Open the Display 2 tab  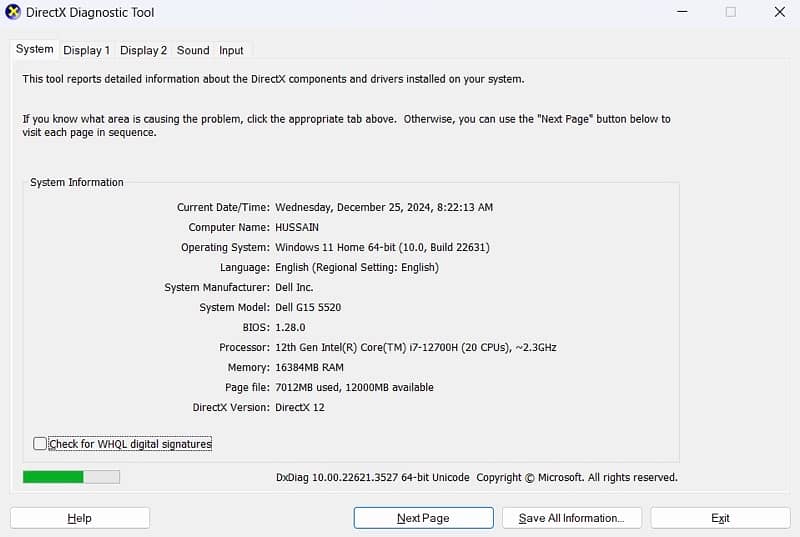click(x=143, y=50)
